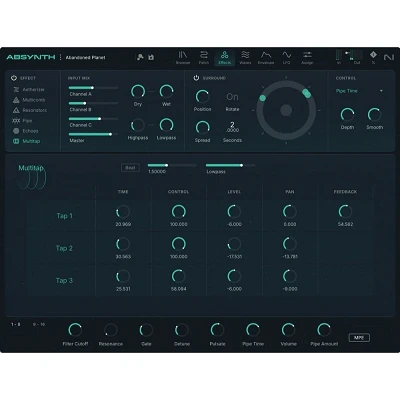This screenshot has width=400, height=400.
Task: Click the Tap 2 Level knob
Action: point(234,244)
